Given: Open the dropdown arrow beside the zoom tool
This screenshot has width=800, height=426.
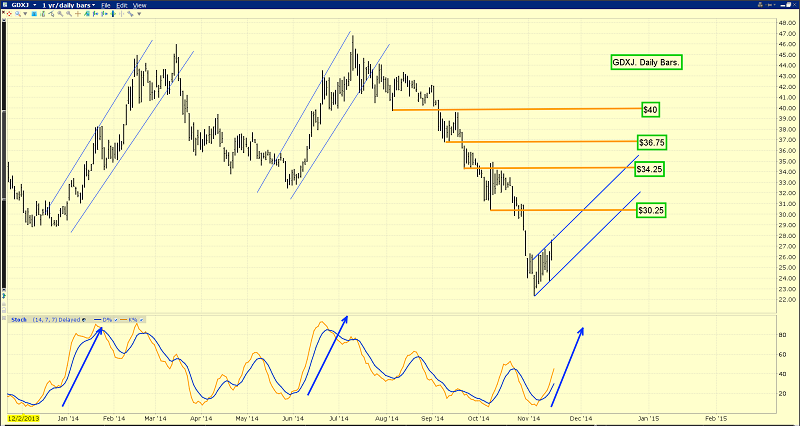Looking at the screenshot, I should point(26,14).
